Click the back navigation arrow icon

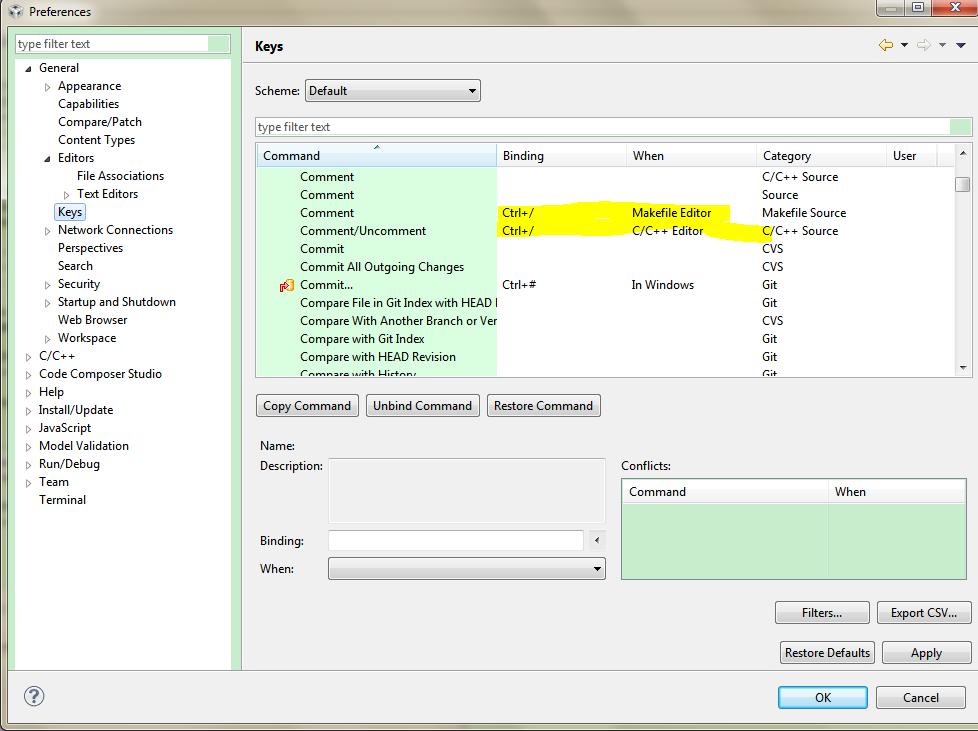point(886,45)
